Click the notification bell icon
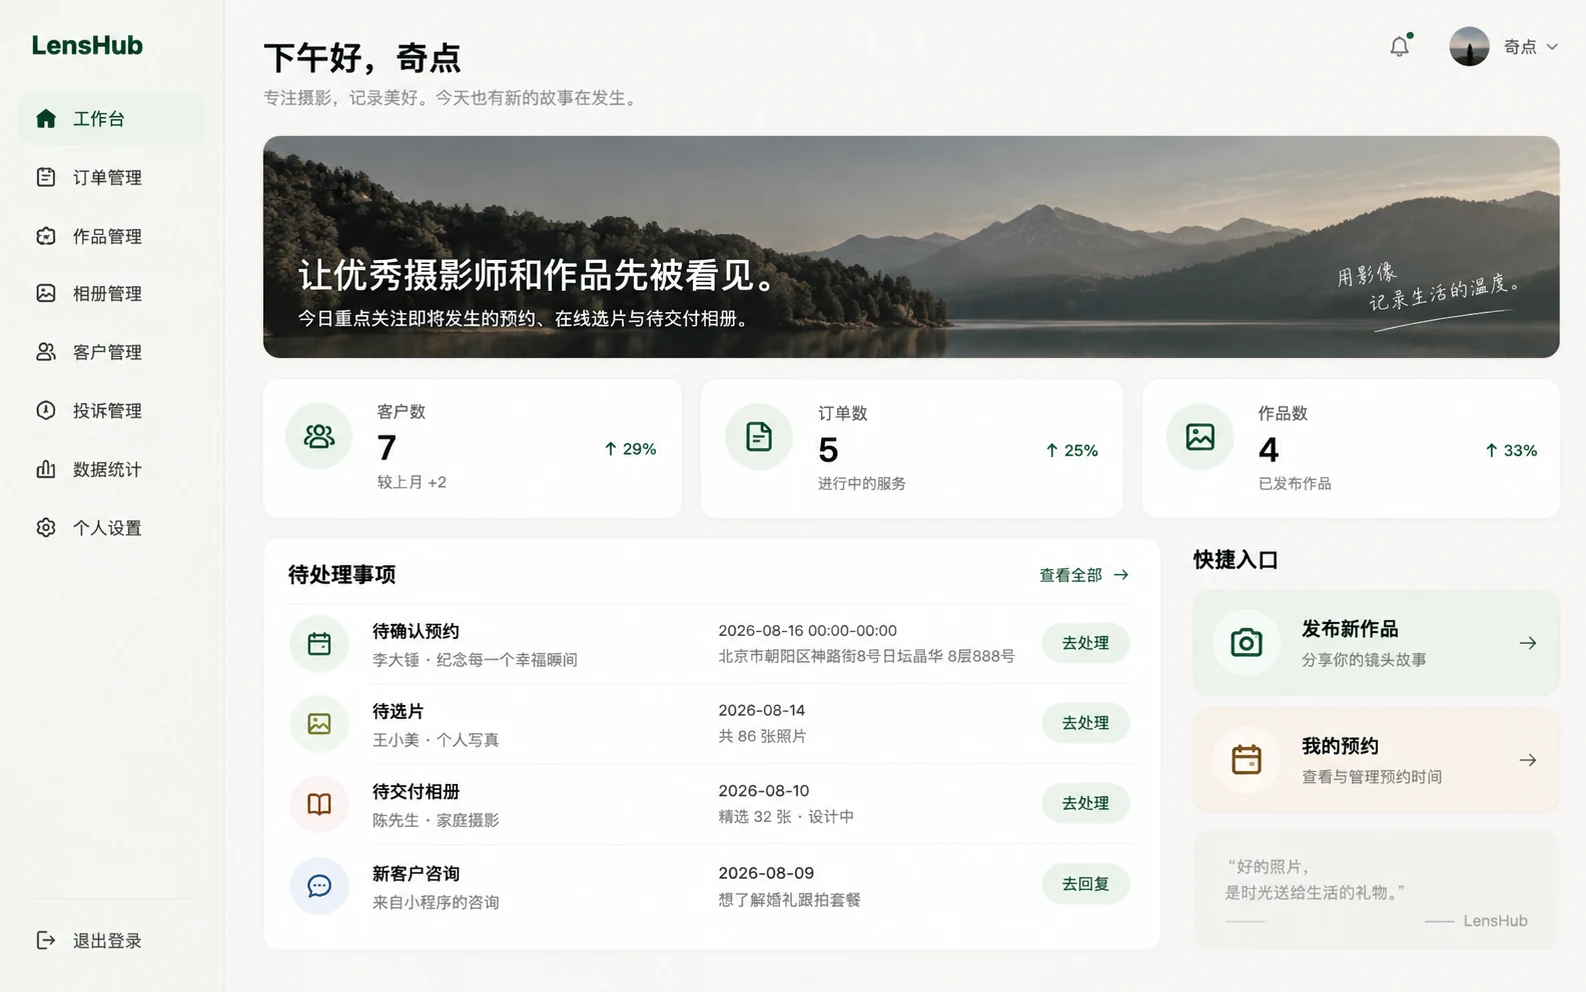The image size is (1586, 992). coord(1399,46)
